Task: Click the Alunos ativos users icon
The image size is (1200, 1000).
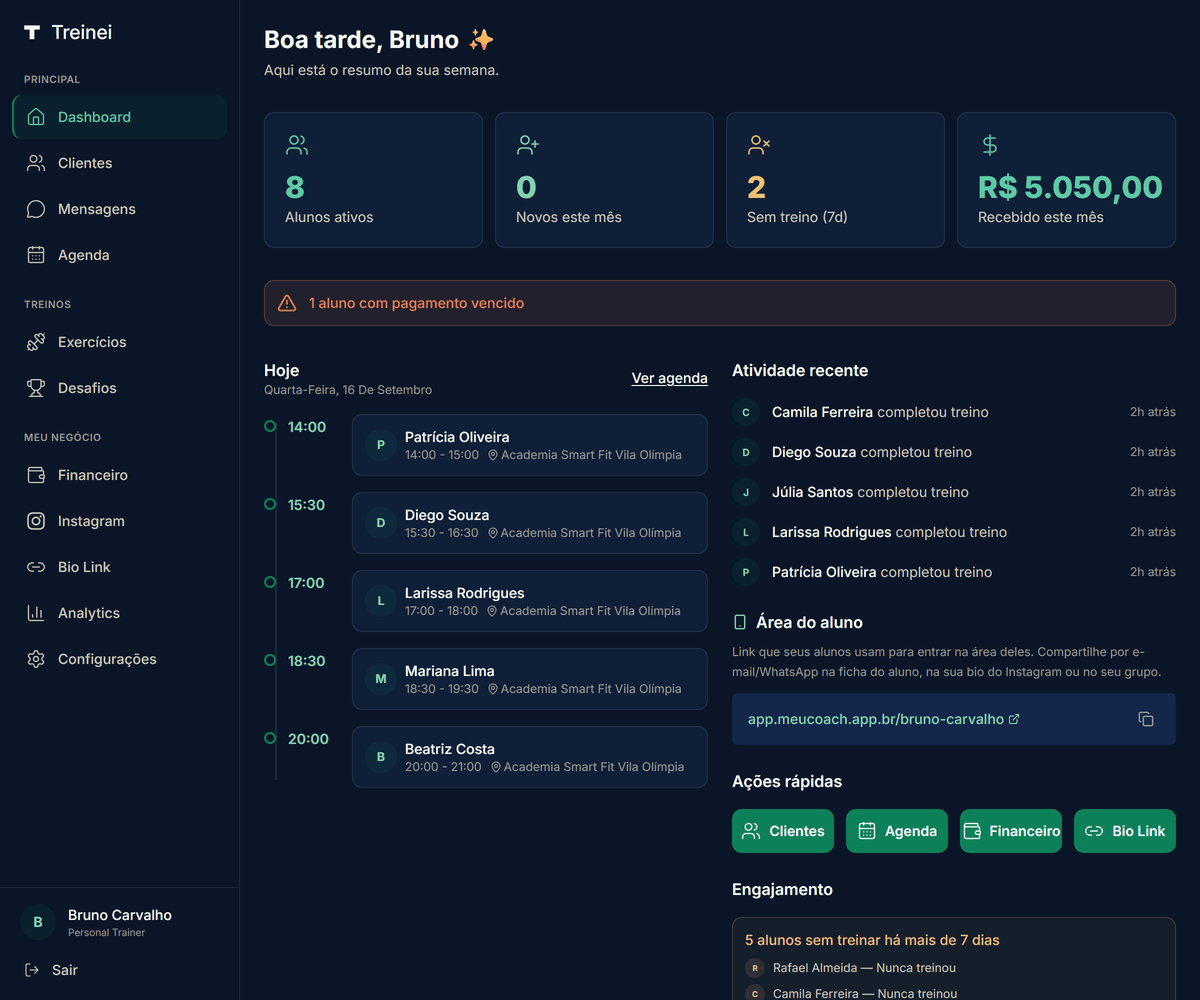Action: (x=297, y=145)
